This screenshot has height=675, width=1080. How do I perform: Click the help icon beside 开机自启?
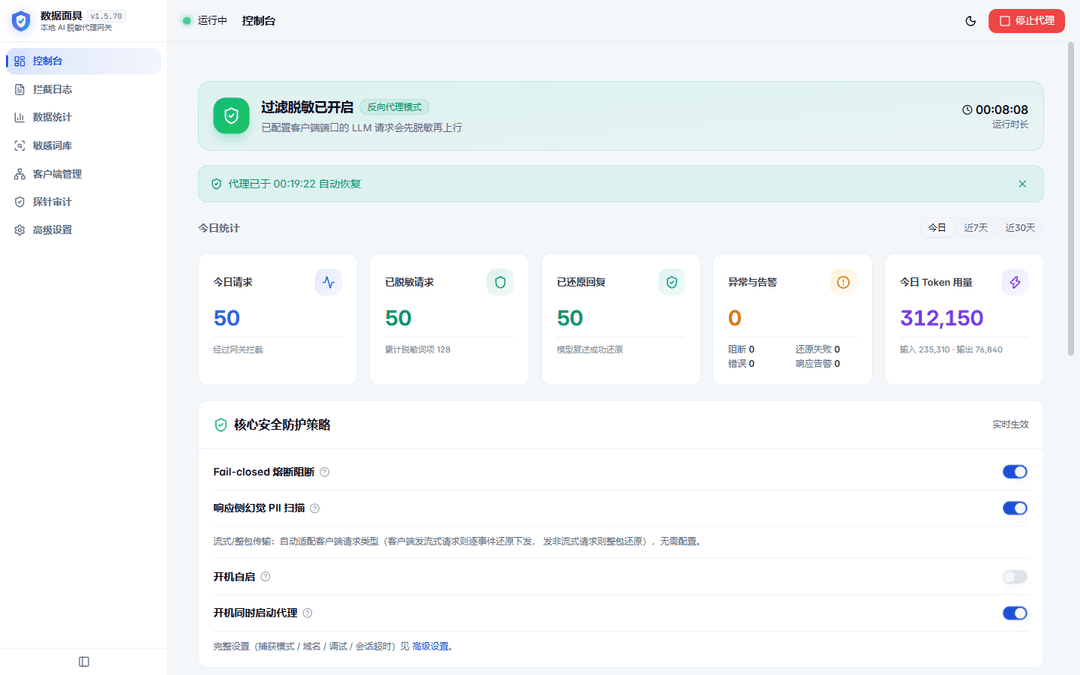[265, 577]
